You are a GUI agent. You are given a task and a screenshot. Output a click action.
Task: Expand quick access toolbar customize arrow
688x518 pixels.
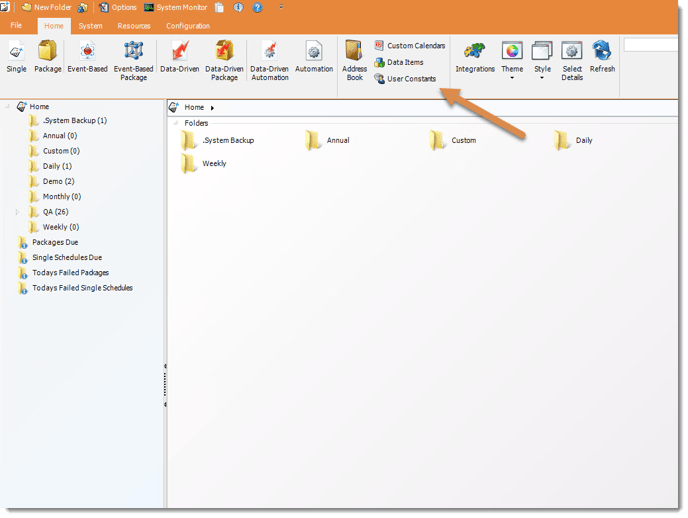[281, 7]
